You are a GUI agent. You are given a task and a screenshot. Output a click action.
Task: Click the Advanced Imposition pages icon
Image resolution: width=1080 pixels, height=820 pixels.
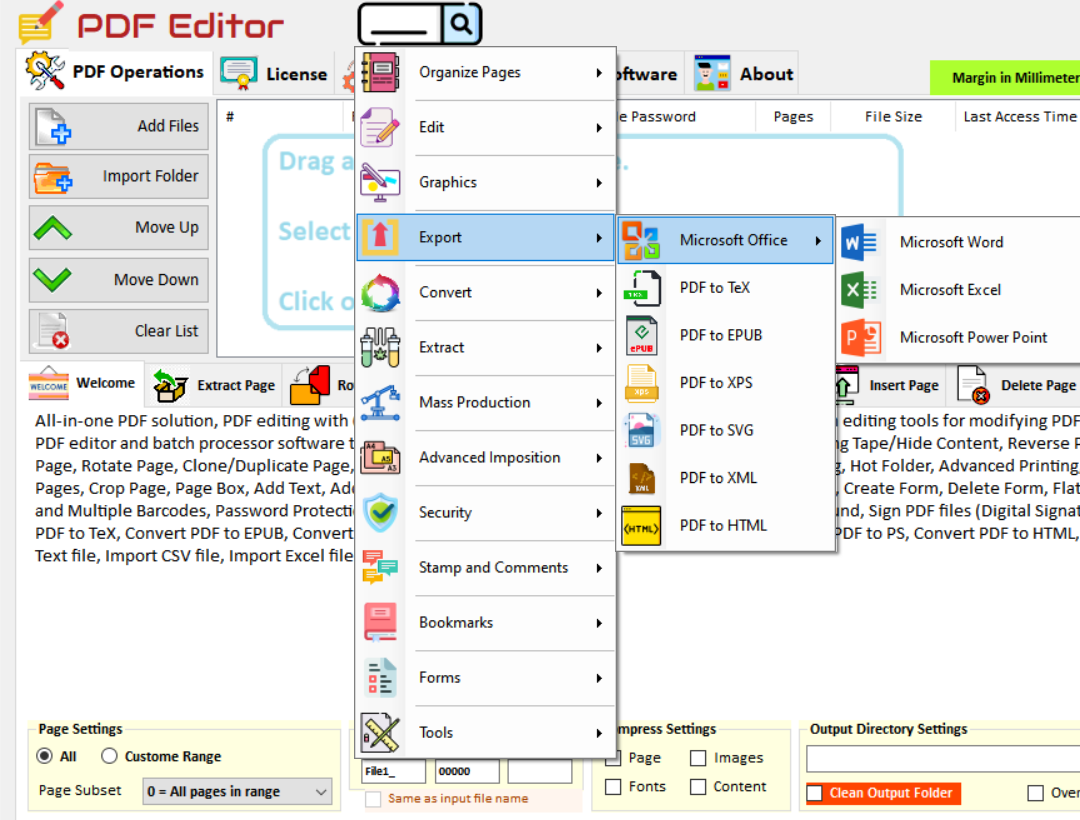click(x=380, y=458)
